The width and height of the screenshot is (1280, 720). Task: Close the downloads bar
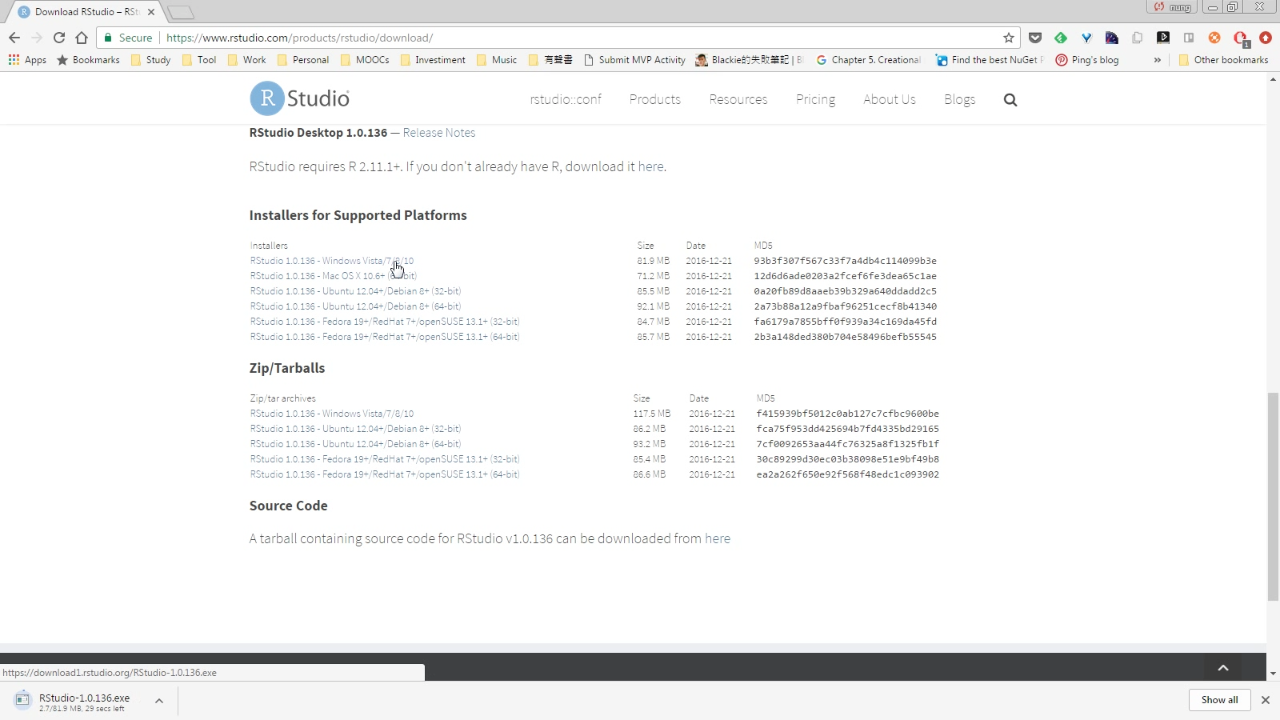click(x=1265, y=700)
